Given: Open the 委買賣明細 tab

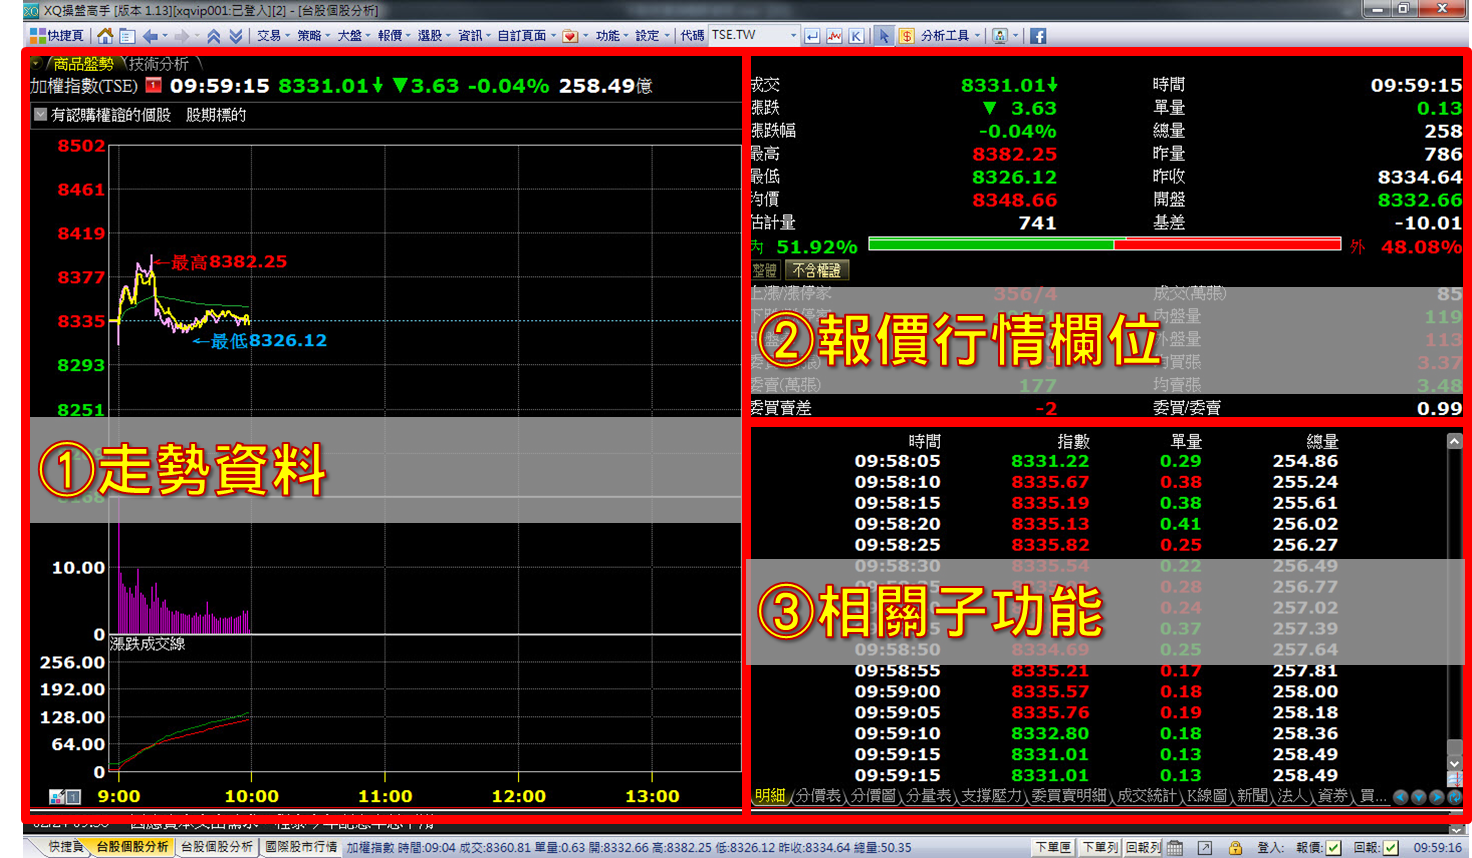Looking at the screenshot, I should pyautogui.click(x=1069, y=796).
